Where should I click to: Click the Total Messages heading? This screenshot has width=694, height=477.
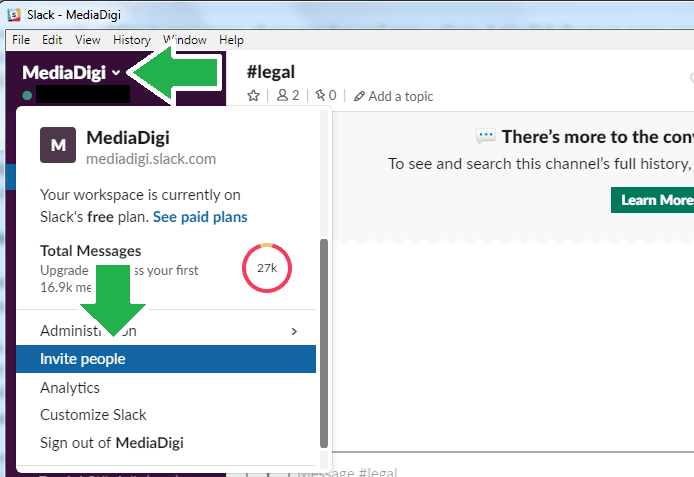91,251
